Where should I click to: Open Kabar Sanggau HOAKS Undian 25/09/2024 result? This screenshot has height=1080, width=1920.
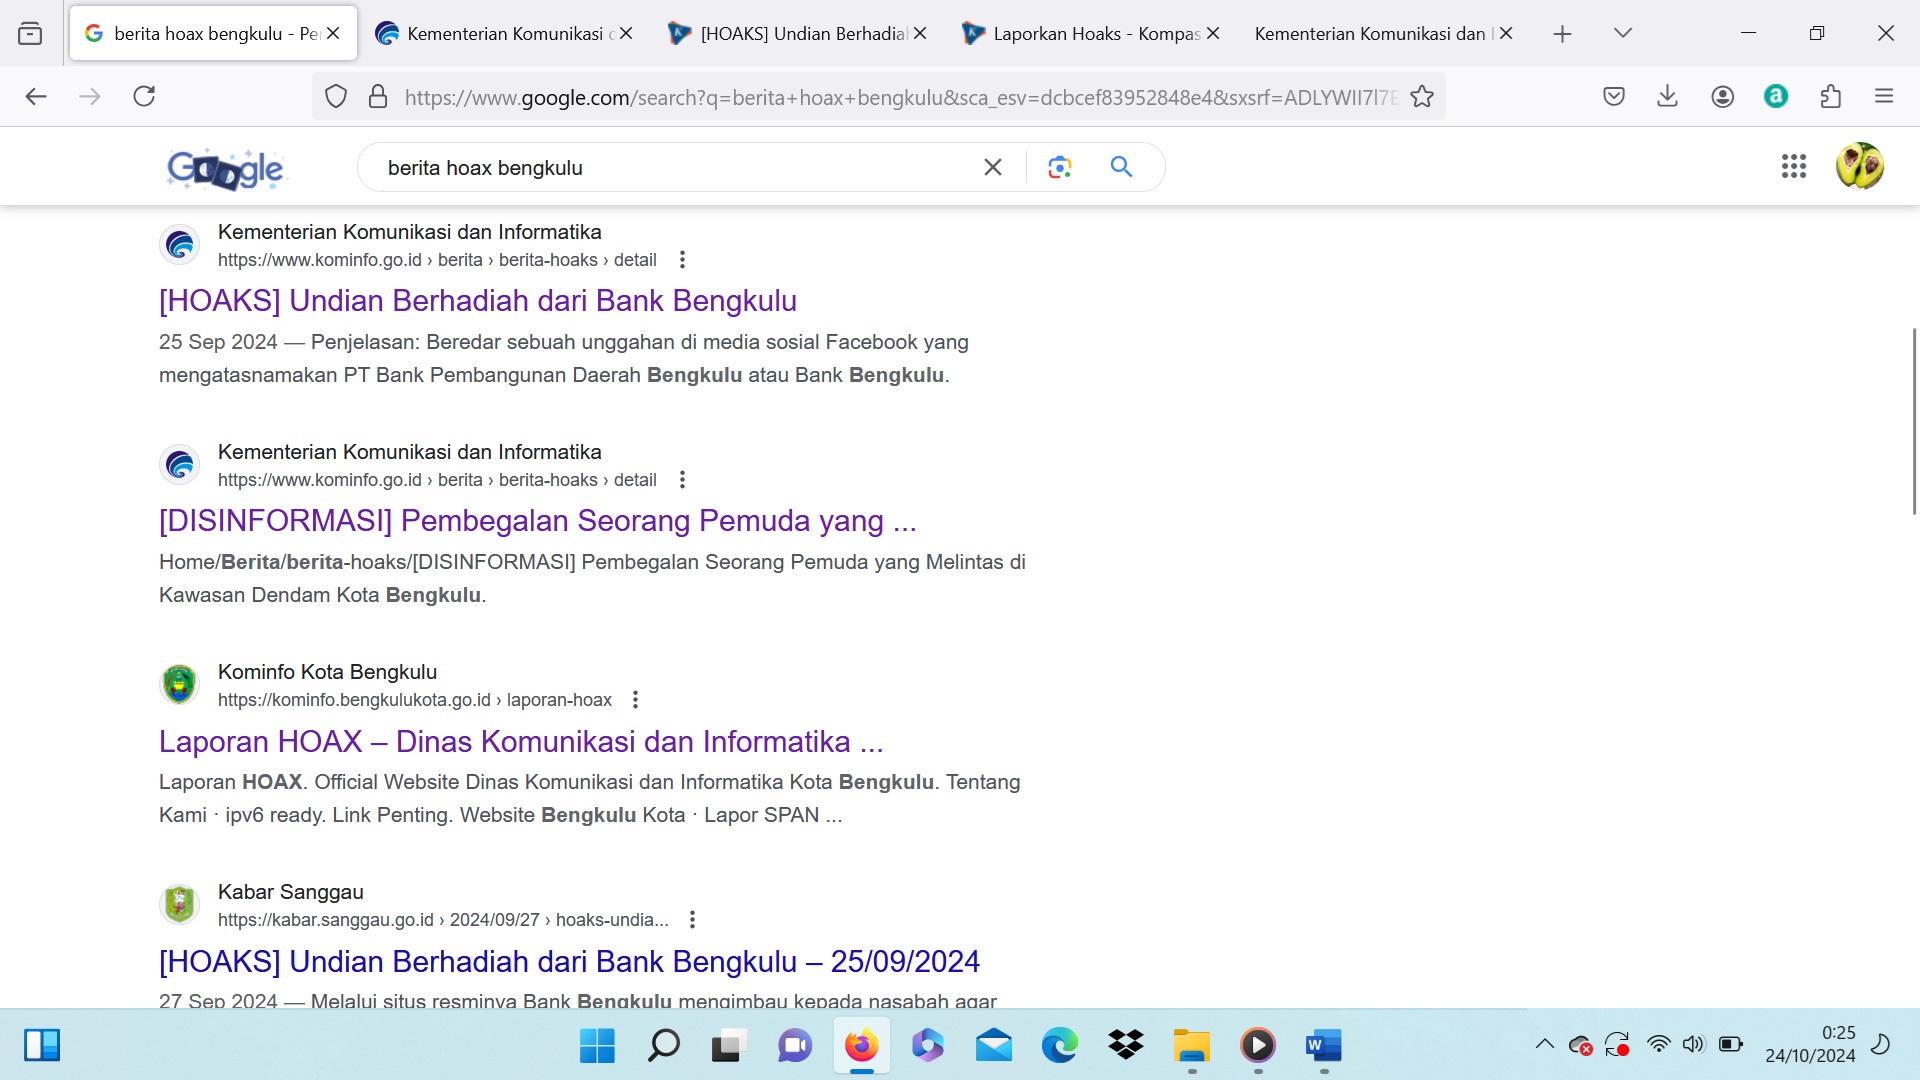pos(569,962)
